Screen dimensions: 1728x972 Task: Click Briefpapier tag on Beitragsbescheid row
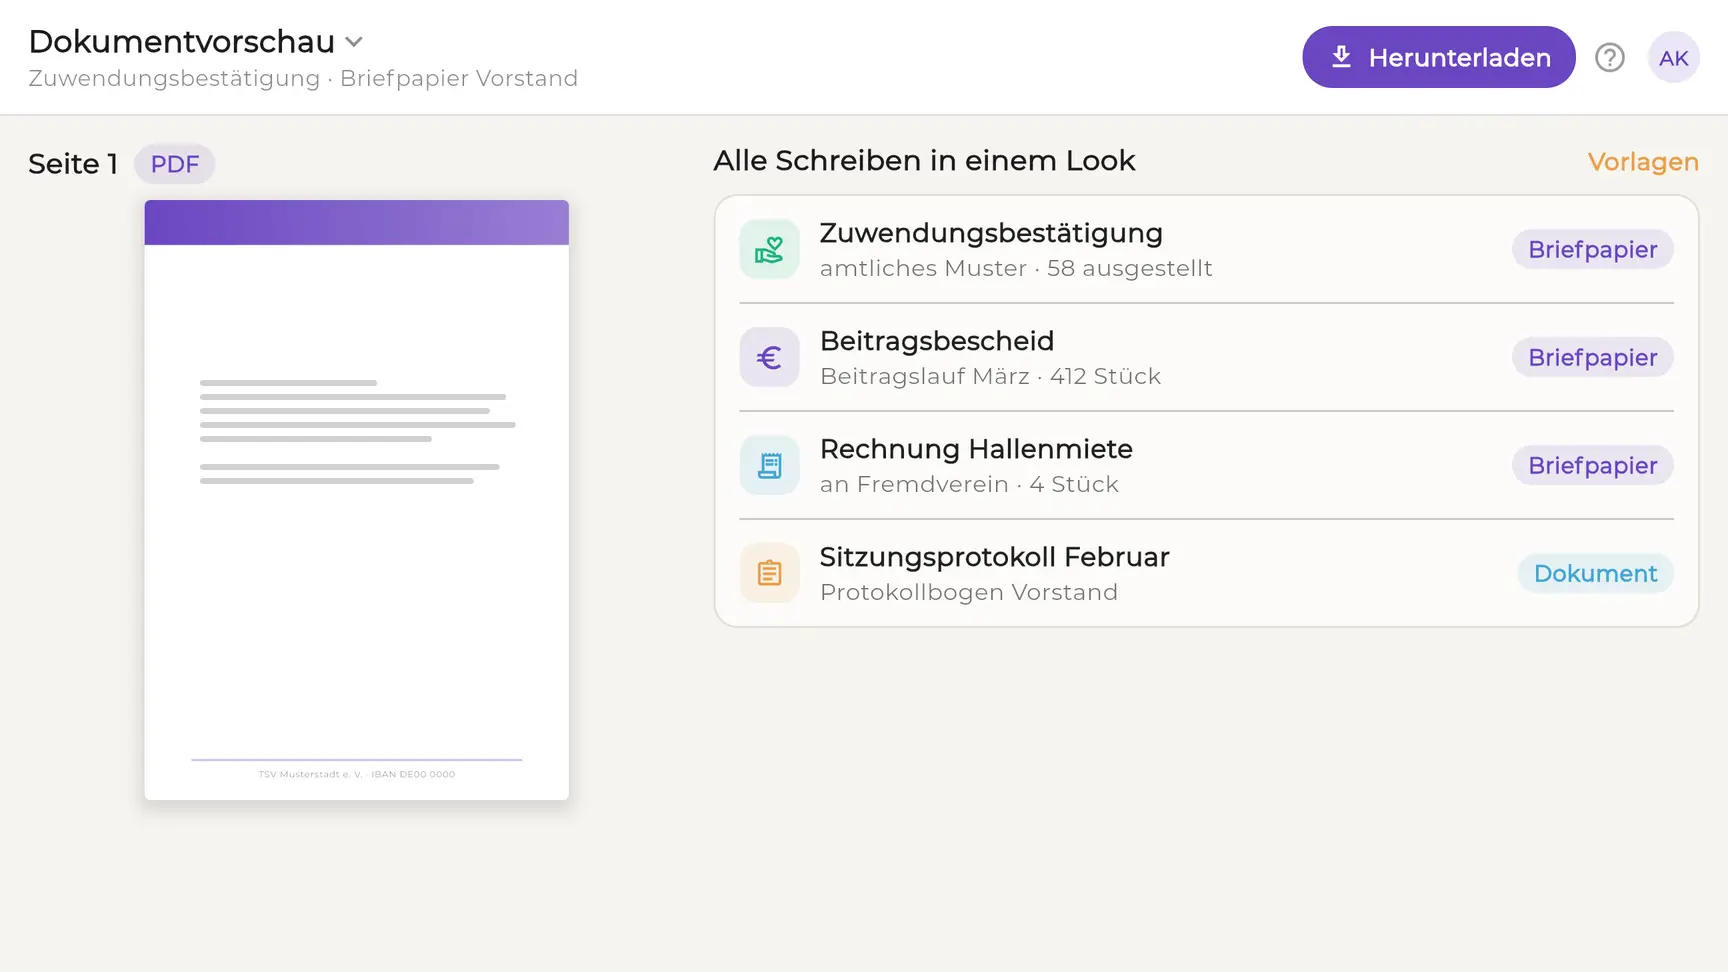1593,357
